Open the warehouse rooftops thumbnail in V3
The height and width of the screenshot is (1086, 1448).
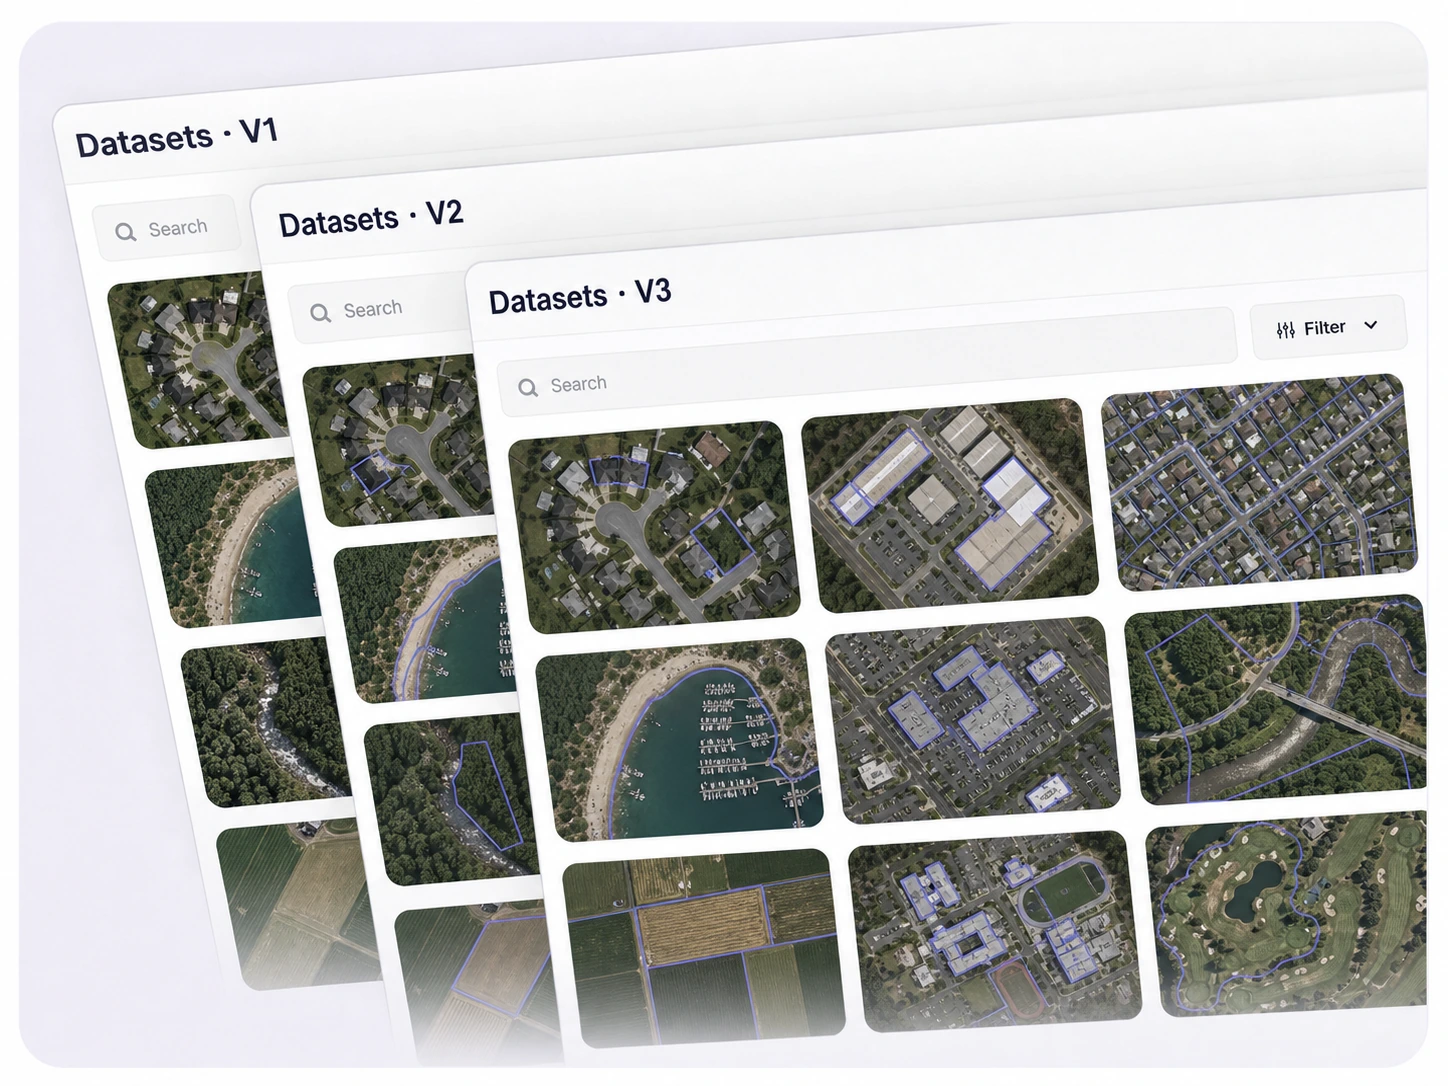(x=948, y=505)
